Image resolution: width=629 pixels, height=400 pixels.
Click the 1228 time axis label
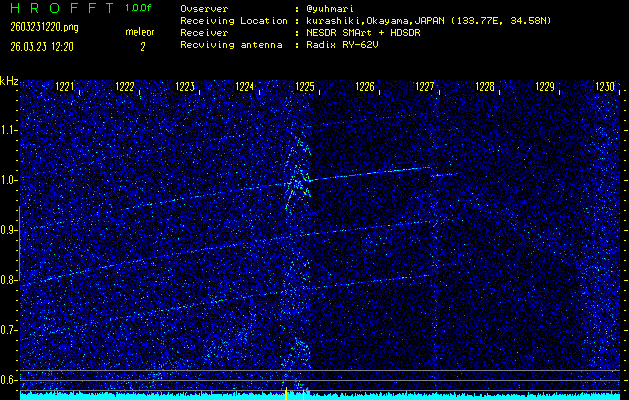(x=485, y=87)
